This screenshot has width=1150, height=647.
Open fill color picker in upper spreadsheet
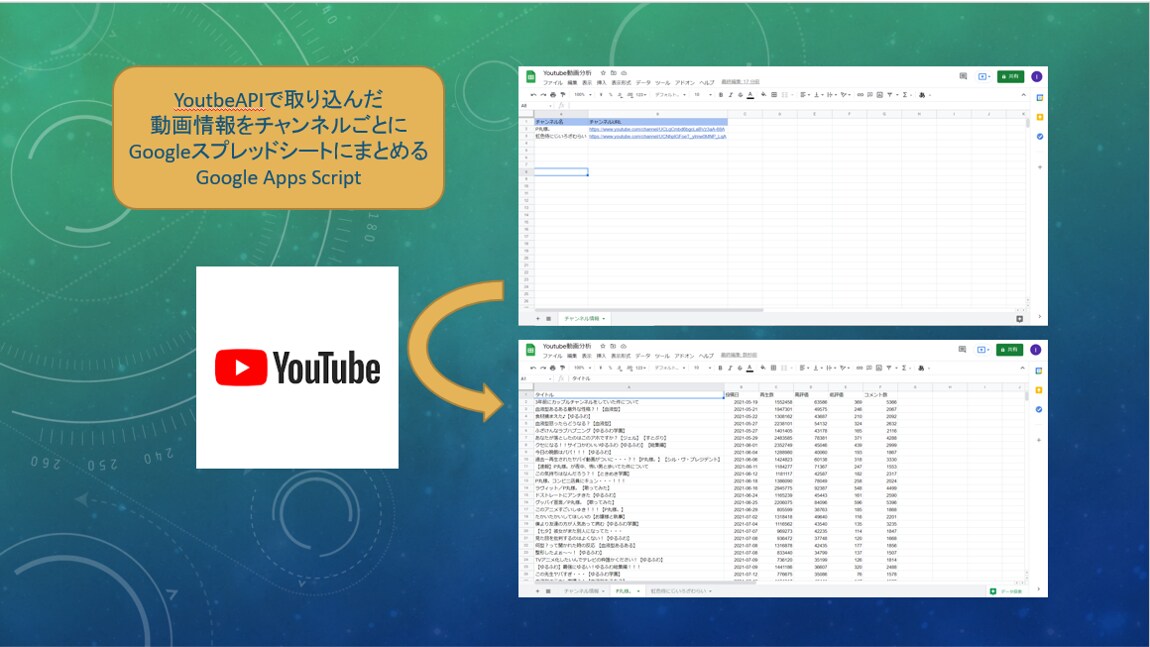click(763, 95)
